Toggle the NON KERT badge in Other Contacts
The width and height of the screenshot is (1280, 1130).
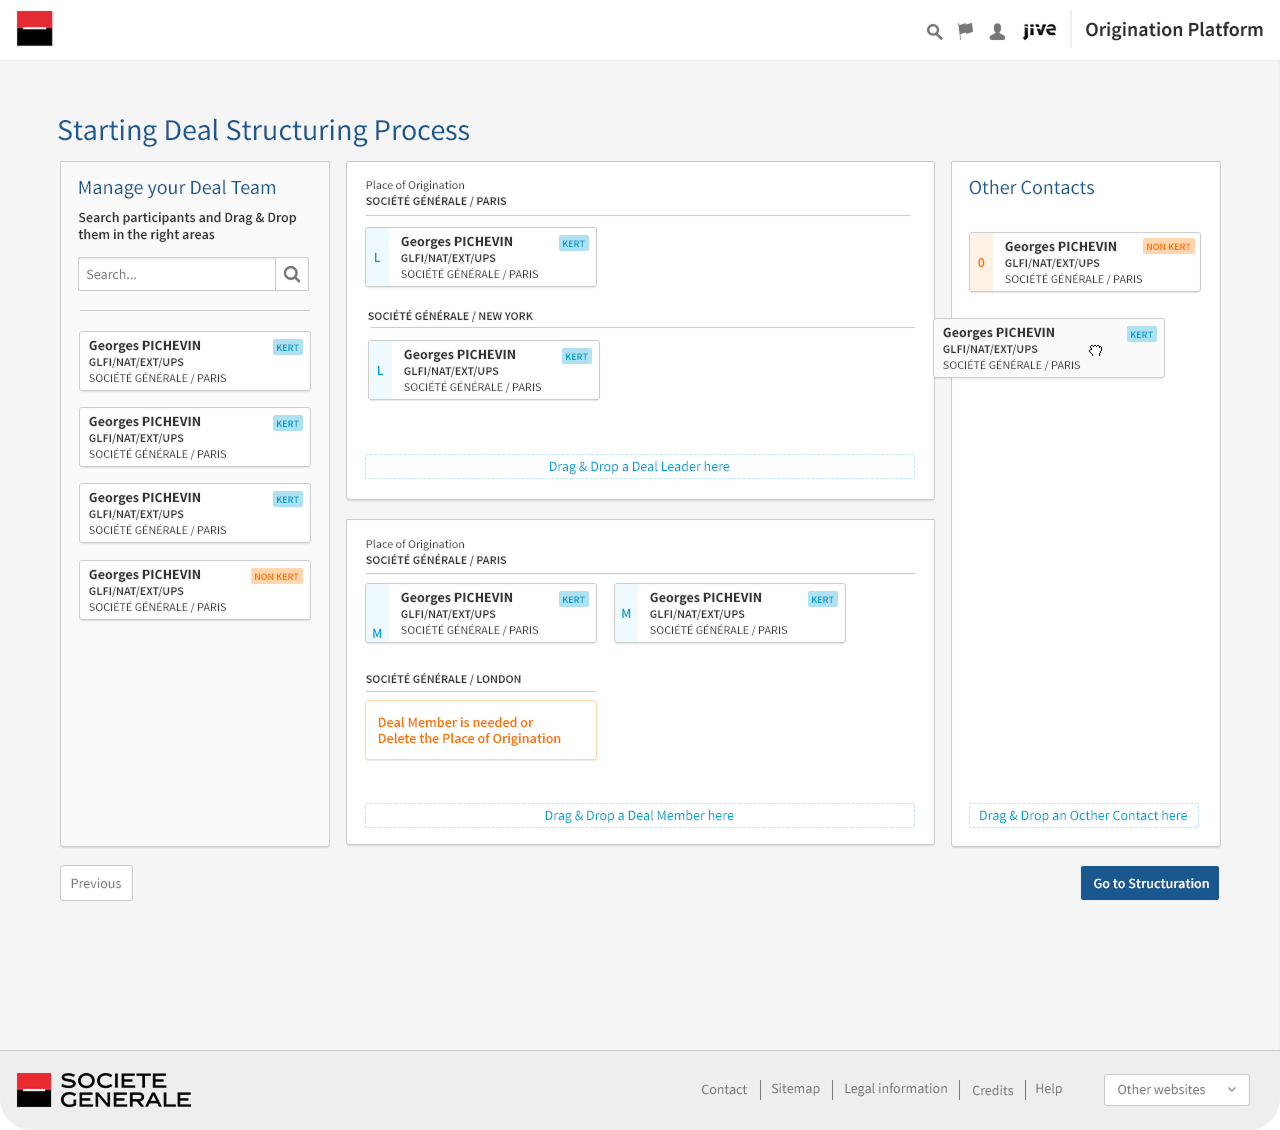1168,246
